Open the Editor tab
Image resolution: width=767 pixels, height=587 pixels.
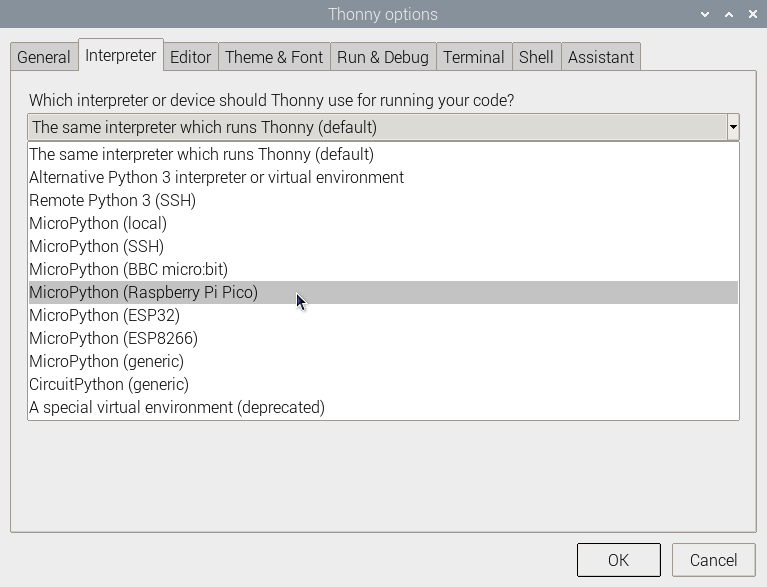tap(190, 57)
